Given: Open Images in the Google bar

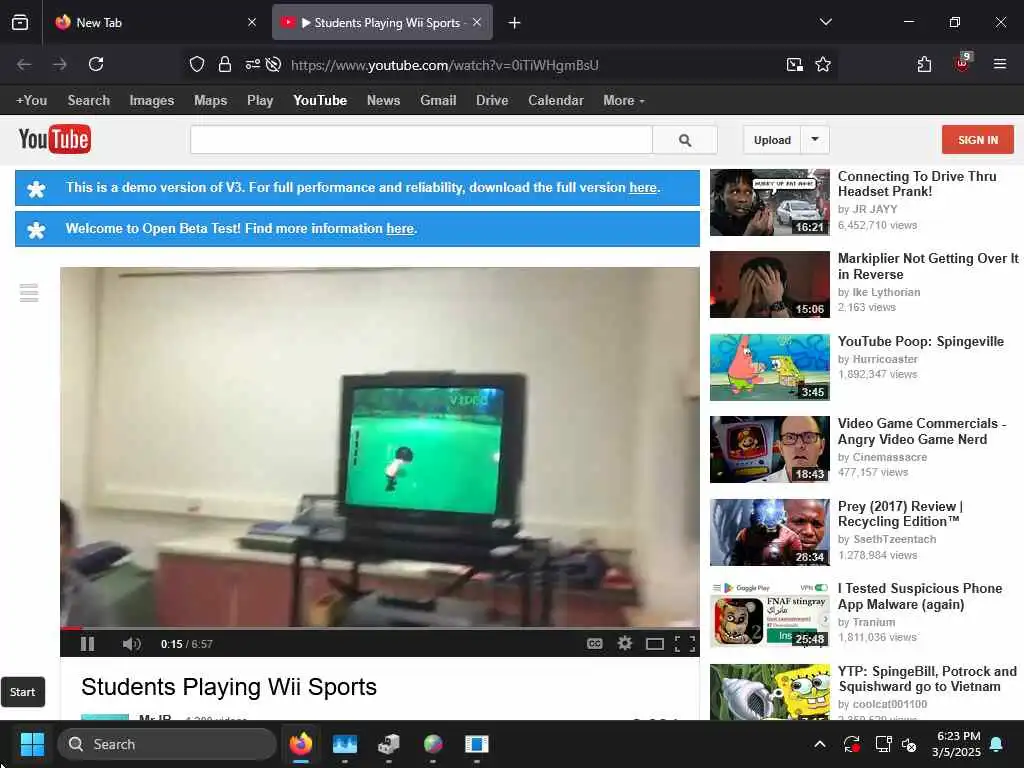Looking at the screenshot, I should click(152, 101).
